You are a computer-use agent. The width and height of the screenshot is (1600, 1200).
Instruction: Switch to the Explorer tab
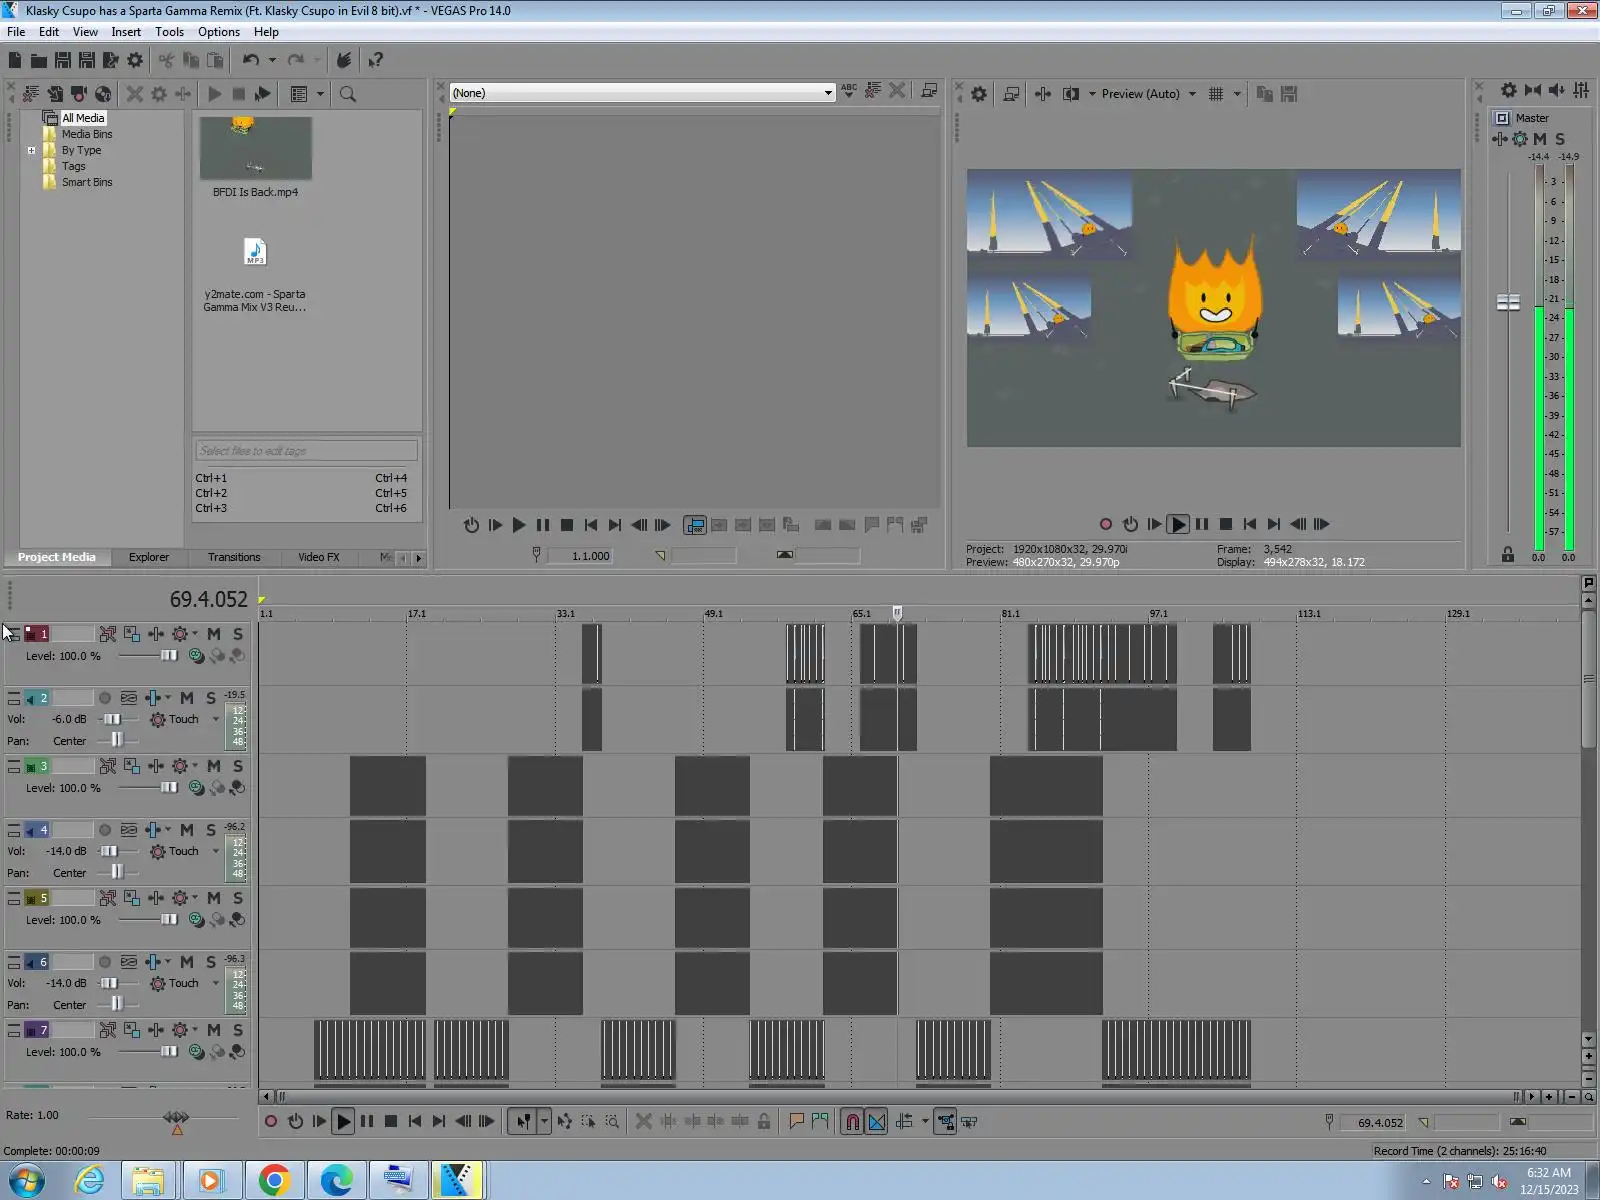149,557
